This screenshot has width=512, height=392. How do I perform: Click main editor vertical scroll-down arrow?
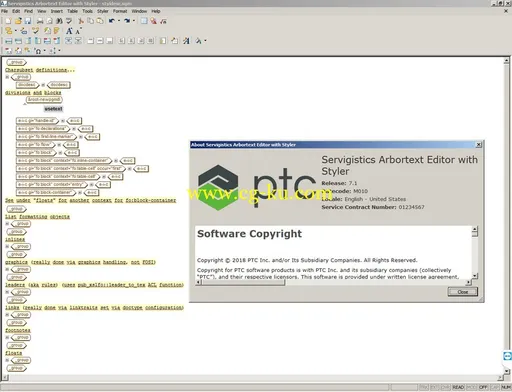click(506, 371)
